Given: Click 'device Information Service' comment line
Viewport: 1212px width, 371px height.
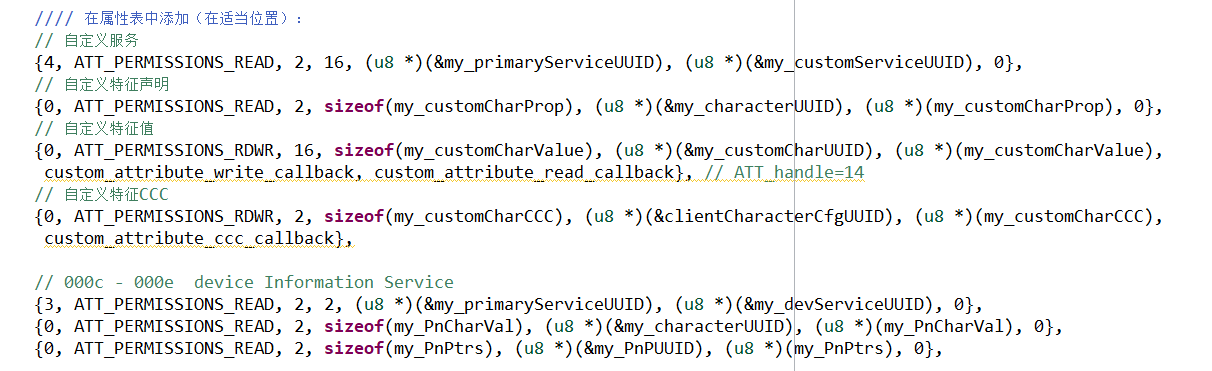Looking at the screenshot, I should (x=324, y=282).
